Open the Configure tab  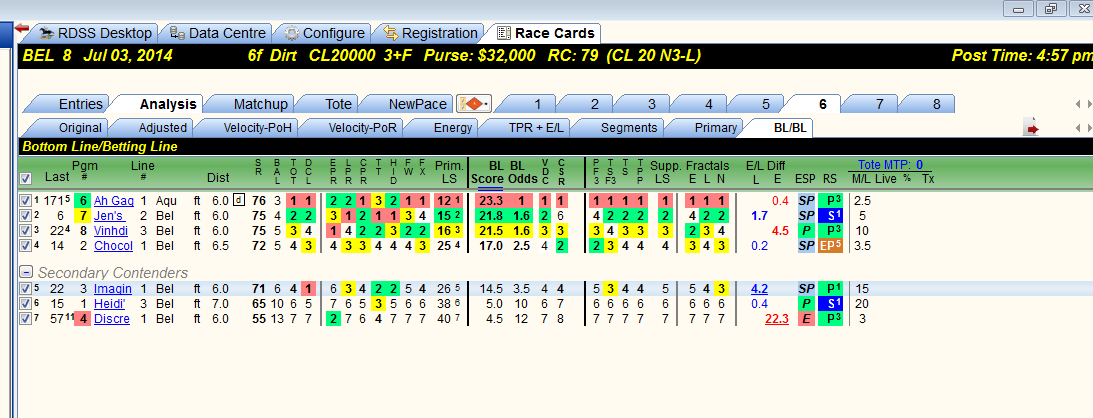pos(325,33)
